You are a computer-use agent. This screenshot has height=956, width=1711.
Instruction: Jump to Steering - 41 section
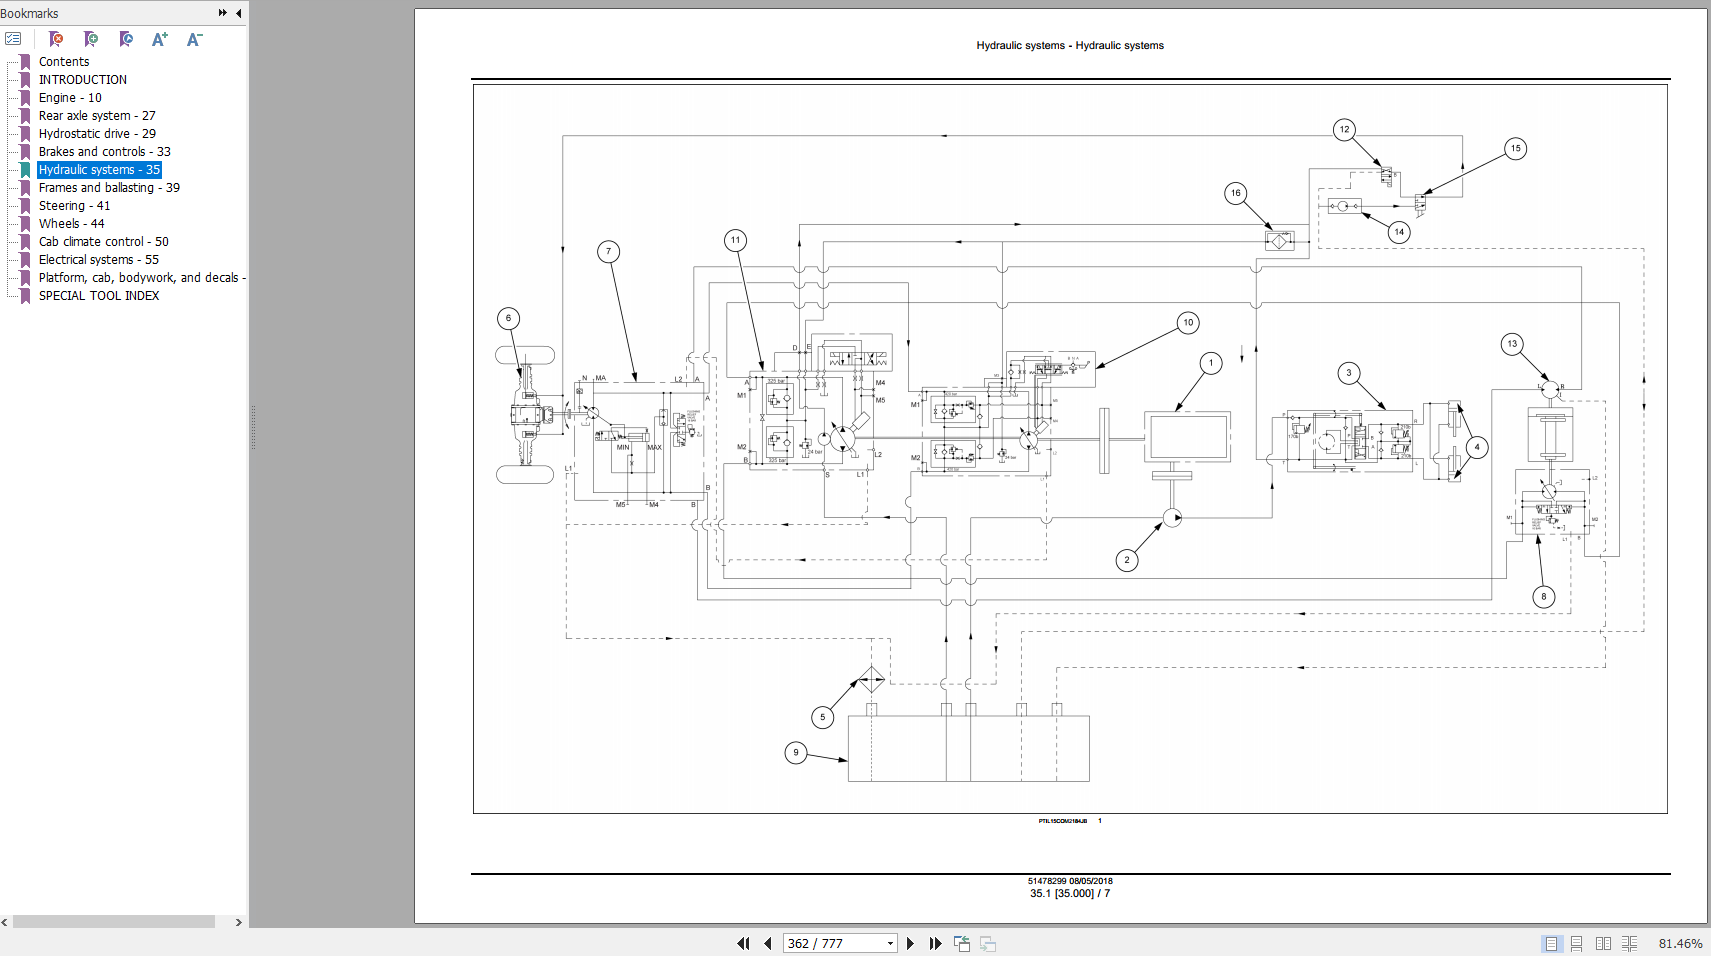[75, 205]
